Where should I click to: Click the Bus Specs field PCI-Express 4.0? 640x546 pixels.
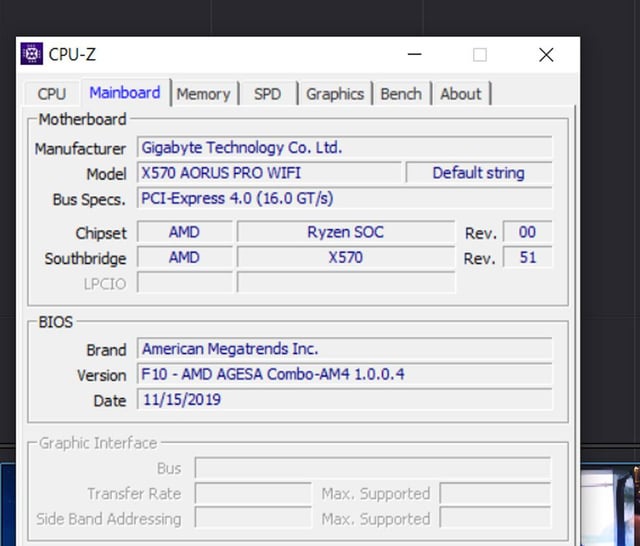coord(345,198)
